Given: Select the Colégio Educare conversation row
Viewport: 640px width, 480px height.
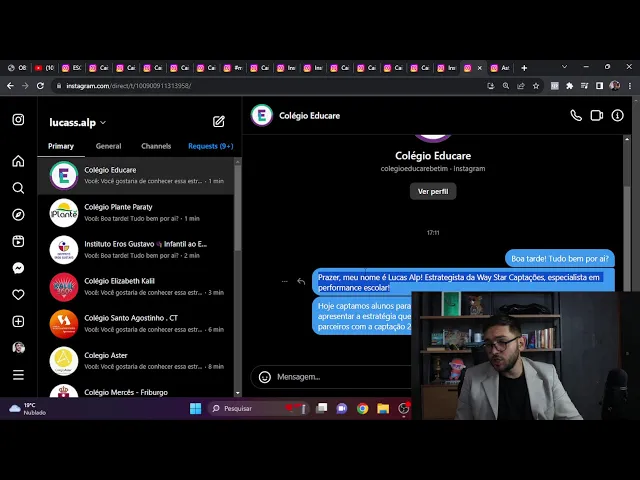Looking at the screenshot, I should click(x=136, y=176).
